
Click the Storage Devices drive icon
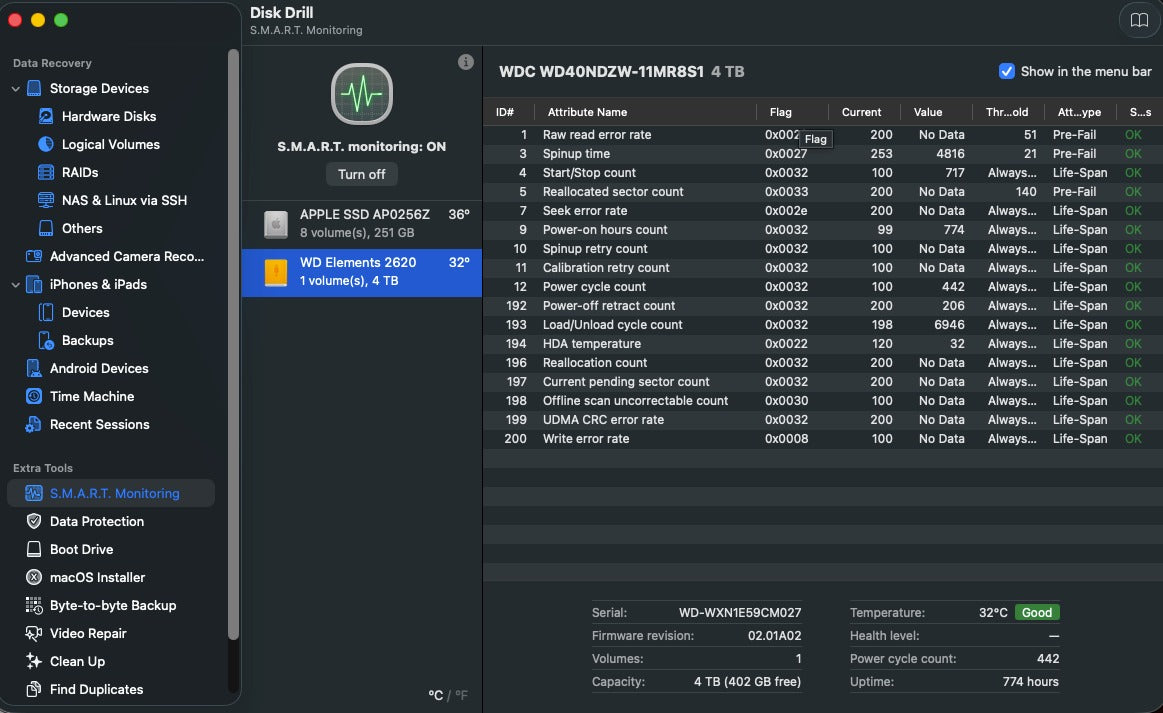(x=33, y=88)
